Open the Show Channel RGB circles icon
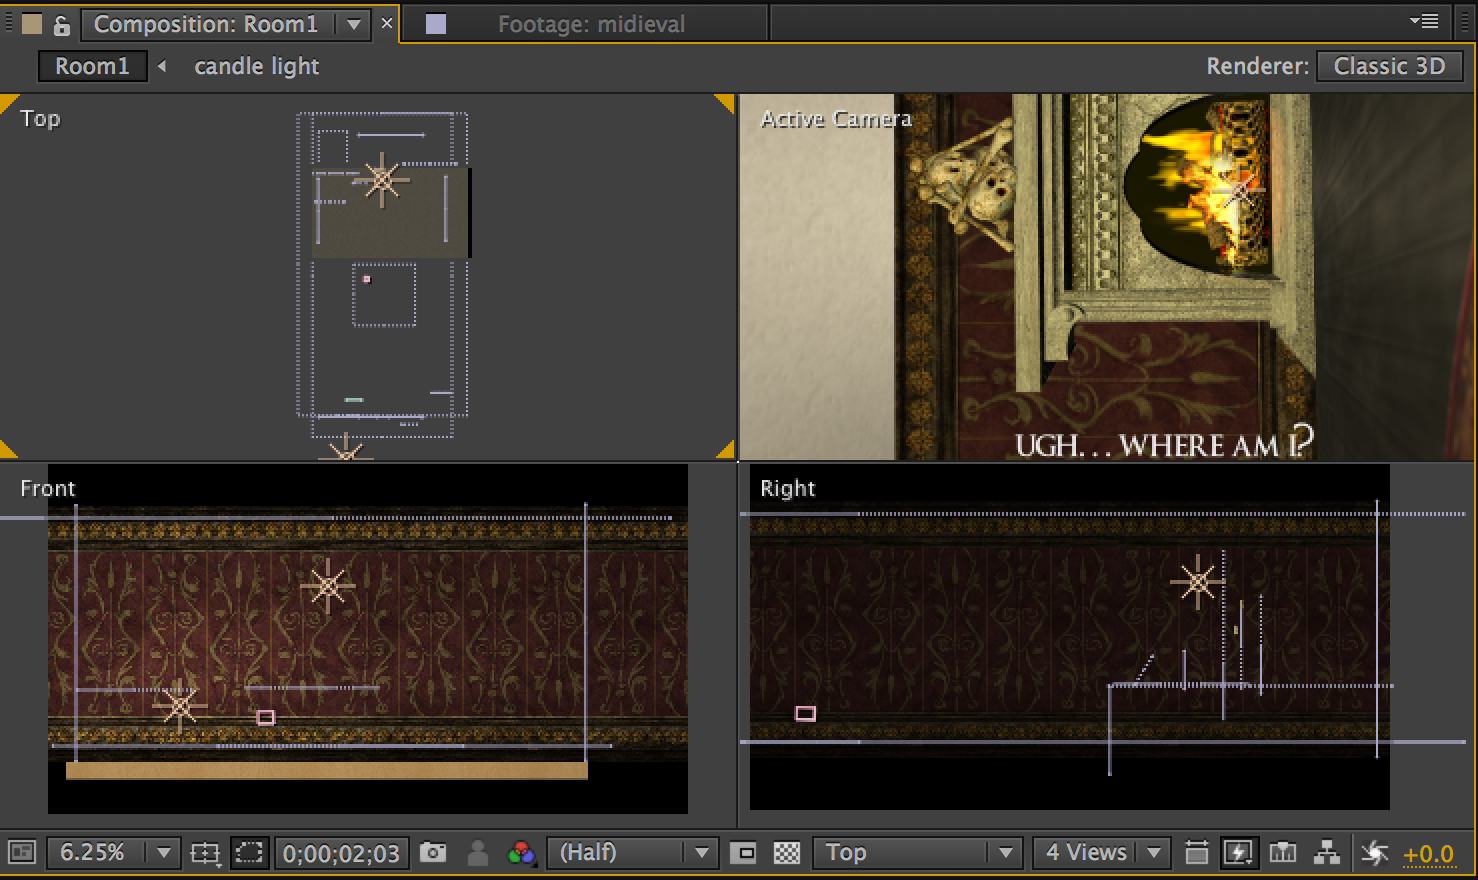 click(x=521, y=853)
